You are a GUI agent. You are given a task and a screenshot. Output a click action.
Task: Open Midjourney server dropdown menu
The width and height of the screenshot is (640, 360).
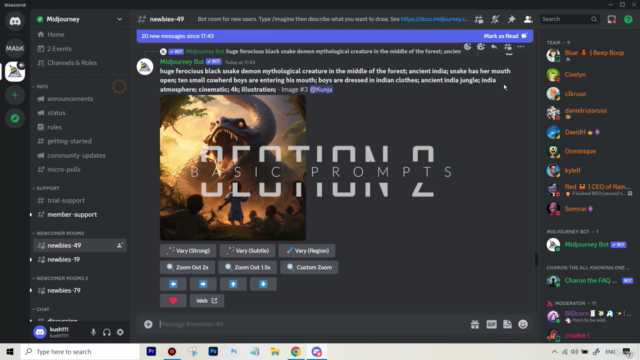[80, 19]
